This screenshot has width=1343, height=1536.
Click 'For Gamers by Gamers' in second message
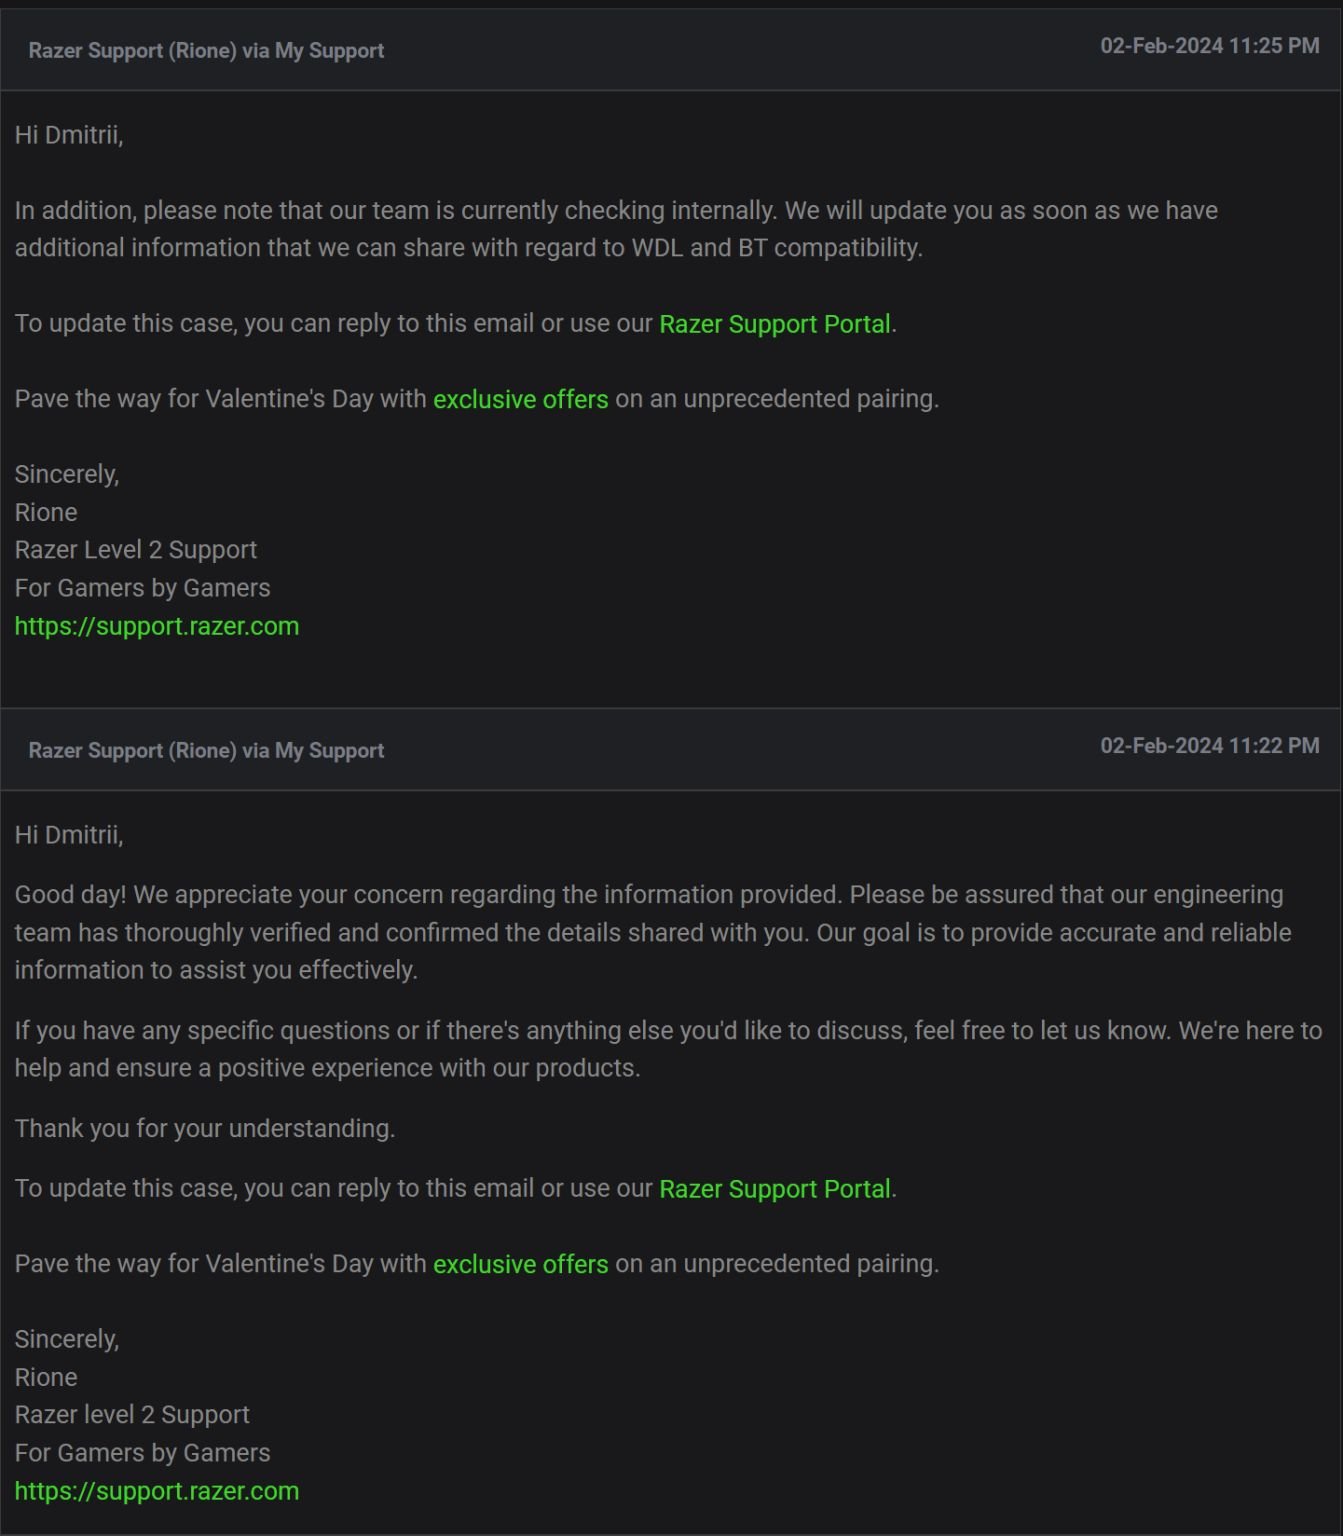(142, 1453)
